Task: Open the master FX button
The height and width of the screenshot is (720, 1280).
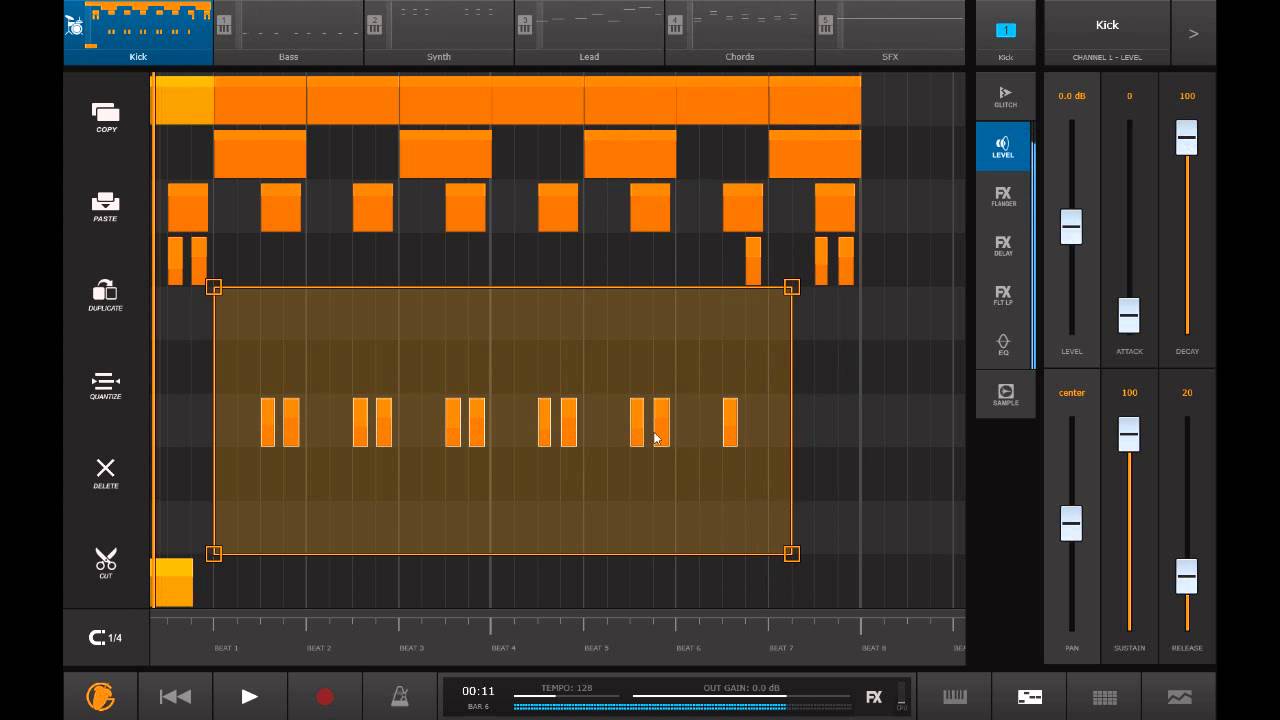Action: point(874,697)
